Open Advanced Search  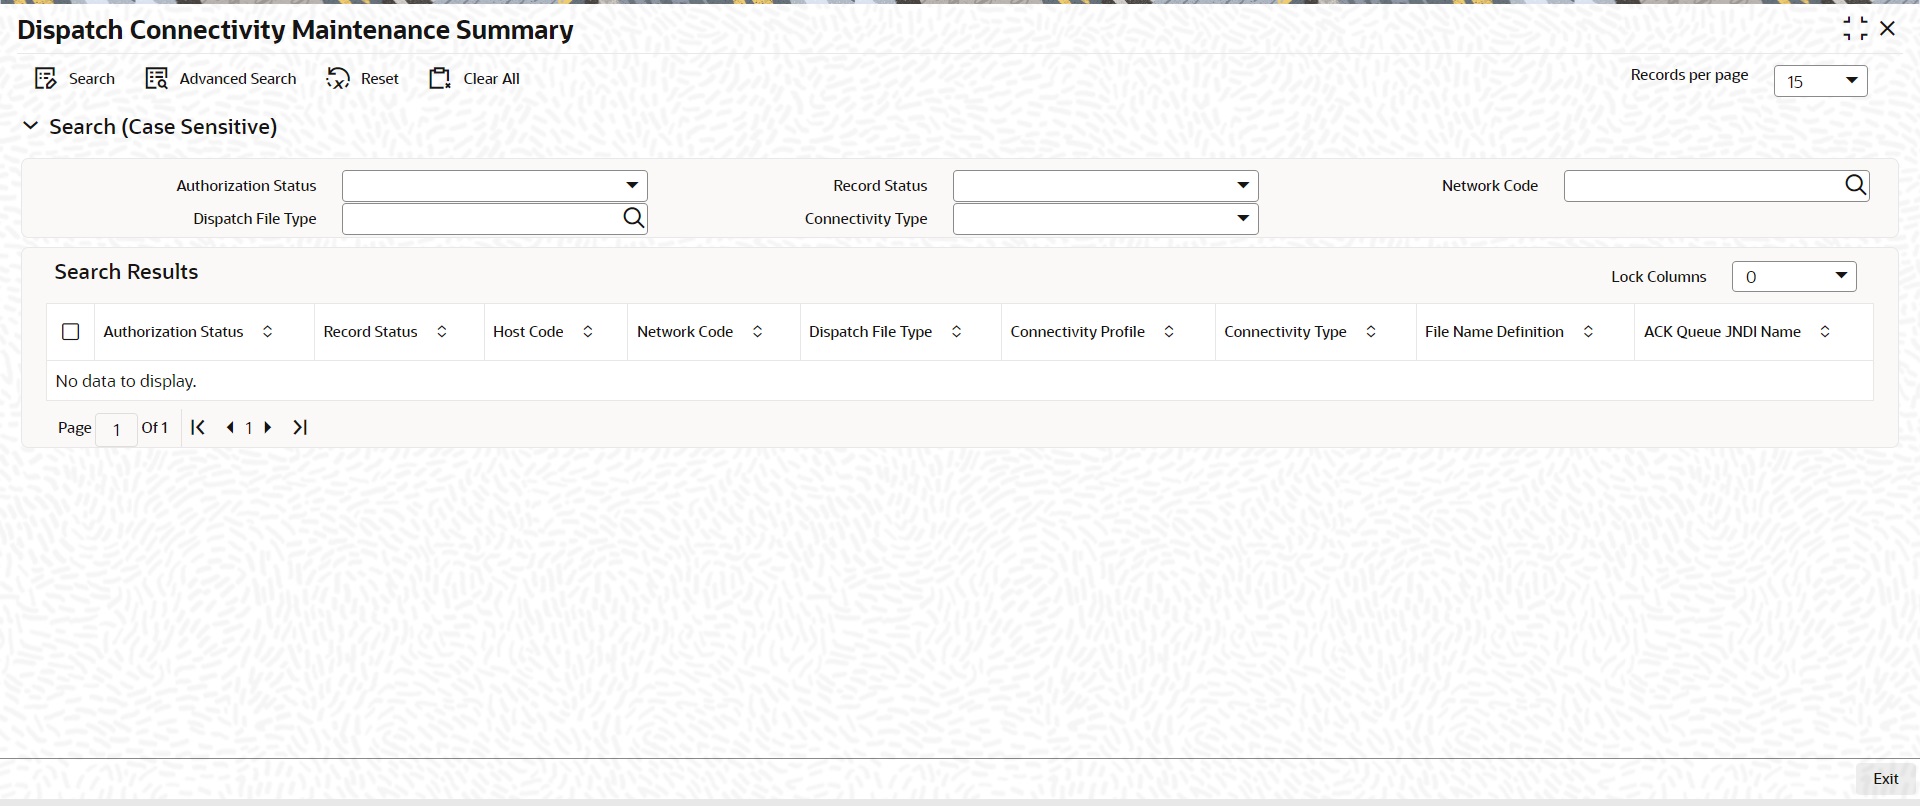click(x=221, y=79)
